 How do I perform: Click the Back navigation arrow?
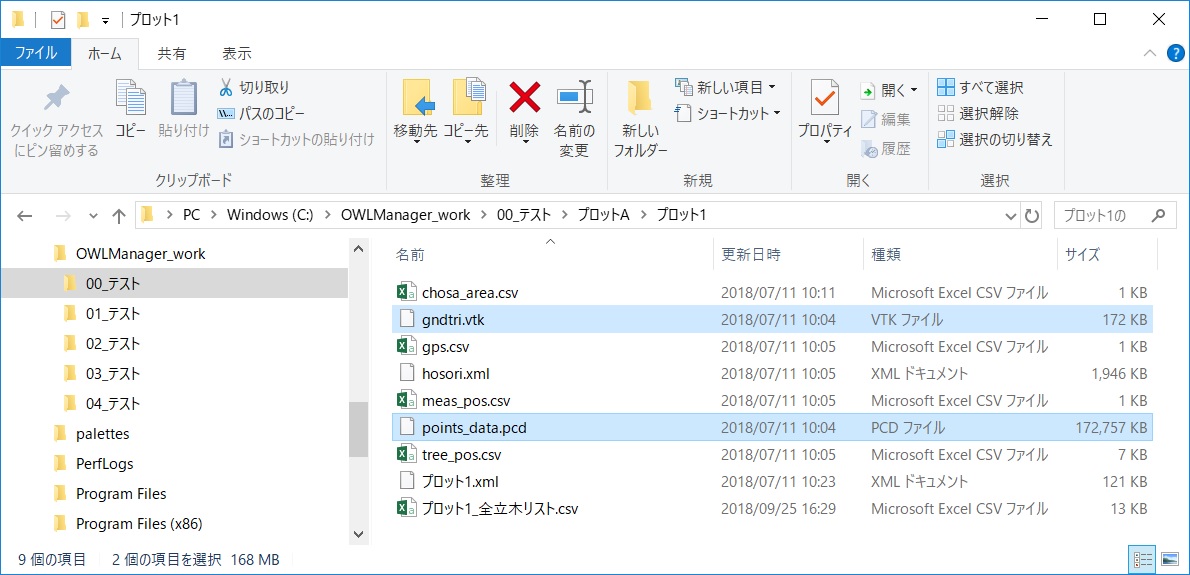pos(24,215)
